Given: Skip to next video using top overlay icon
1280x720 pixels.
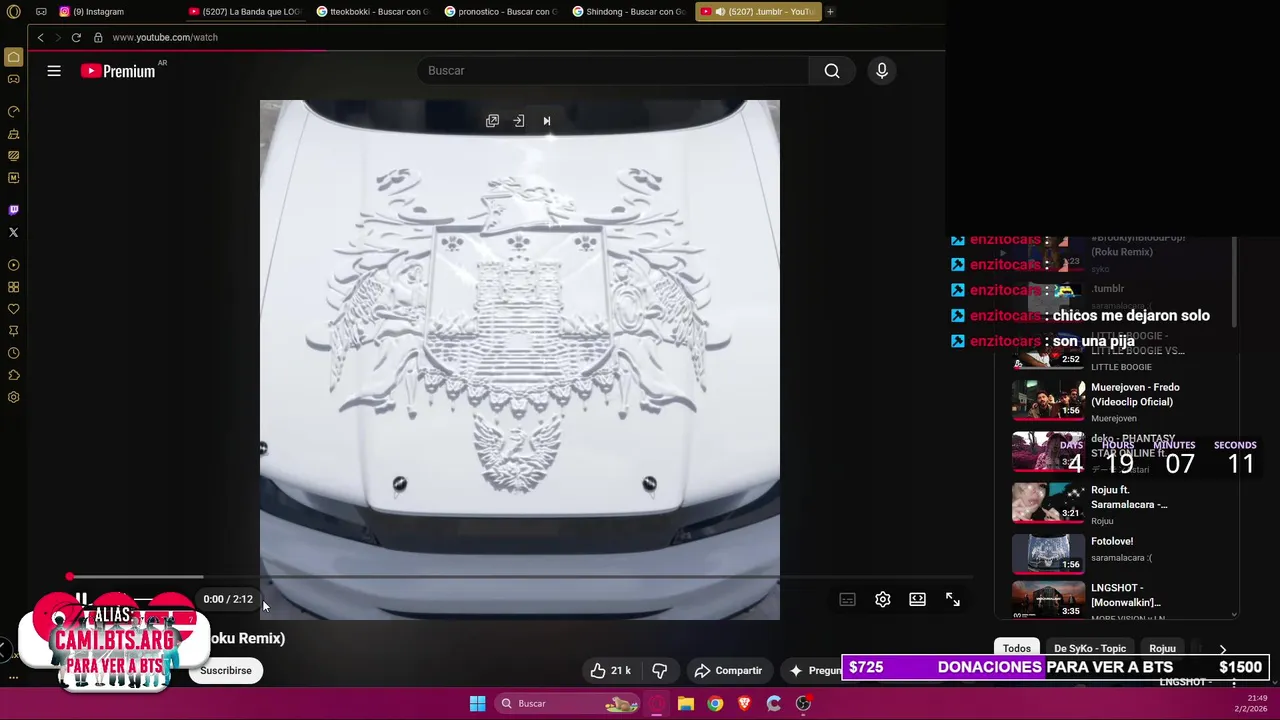Looking at the screenshot, I should pyautogui.click(x=547, y=121).
